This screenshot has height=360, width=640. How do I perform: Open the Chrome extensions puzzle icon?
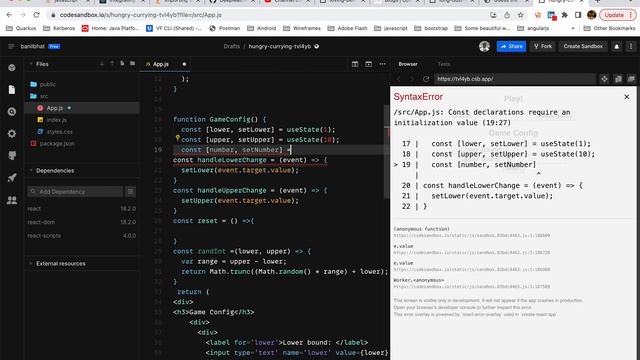tap(564, 15)
